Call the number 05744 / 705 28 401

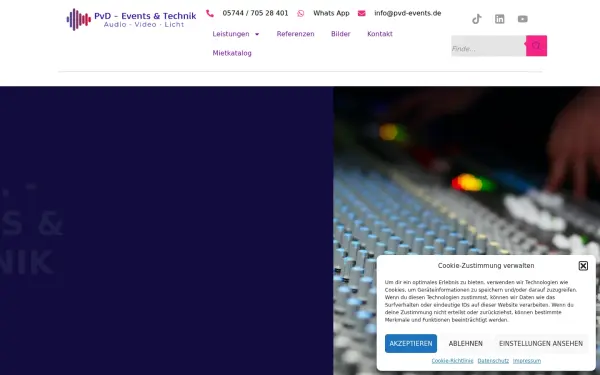255,13
